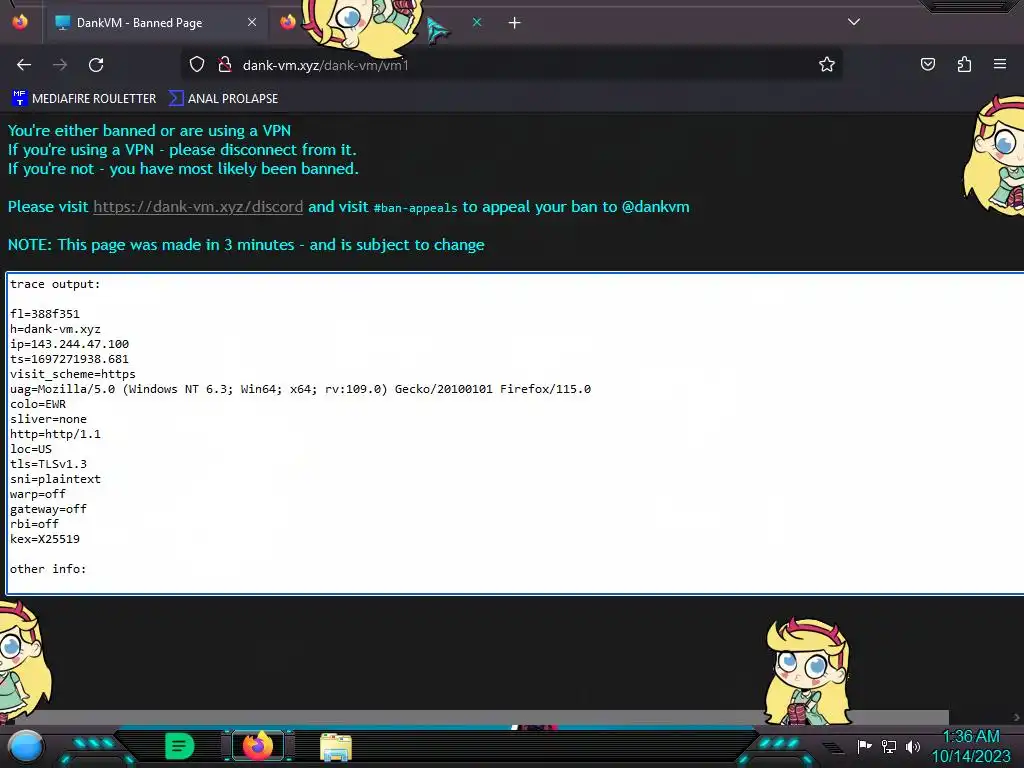Viewport: 1024px width, 768px height.
Task: Click the #ban-appeals channel text
Action: (415, 208)
